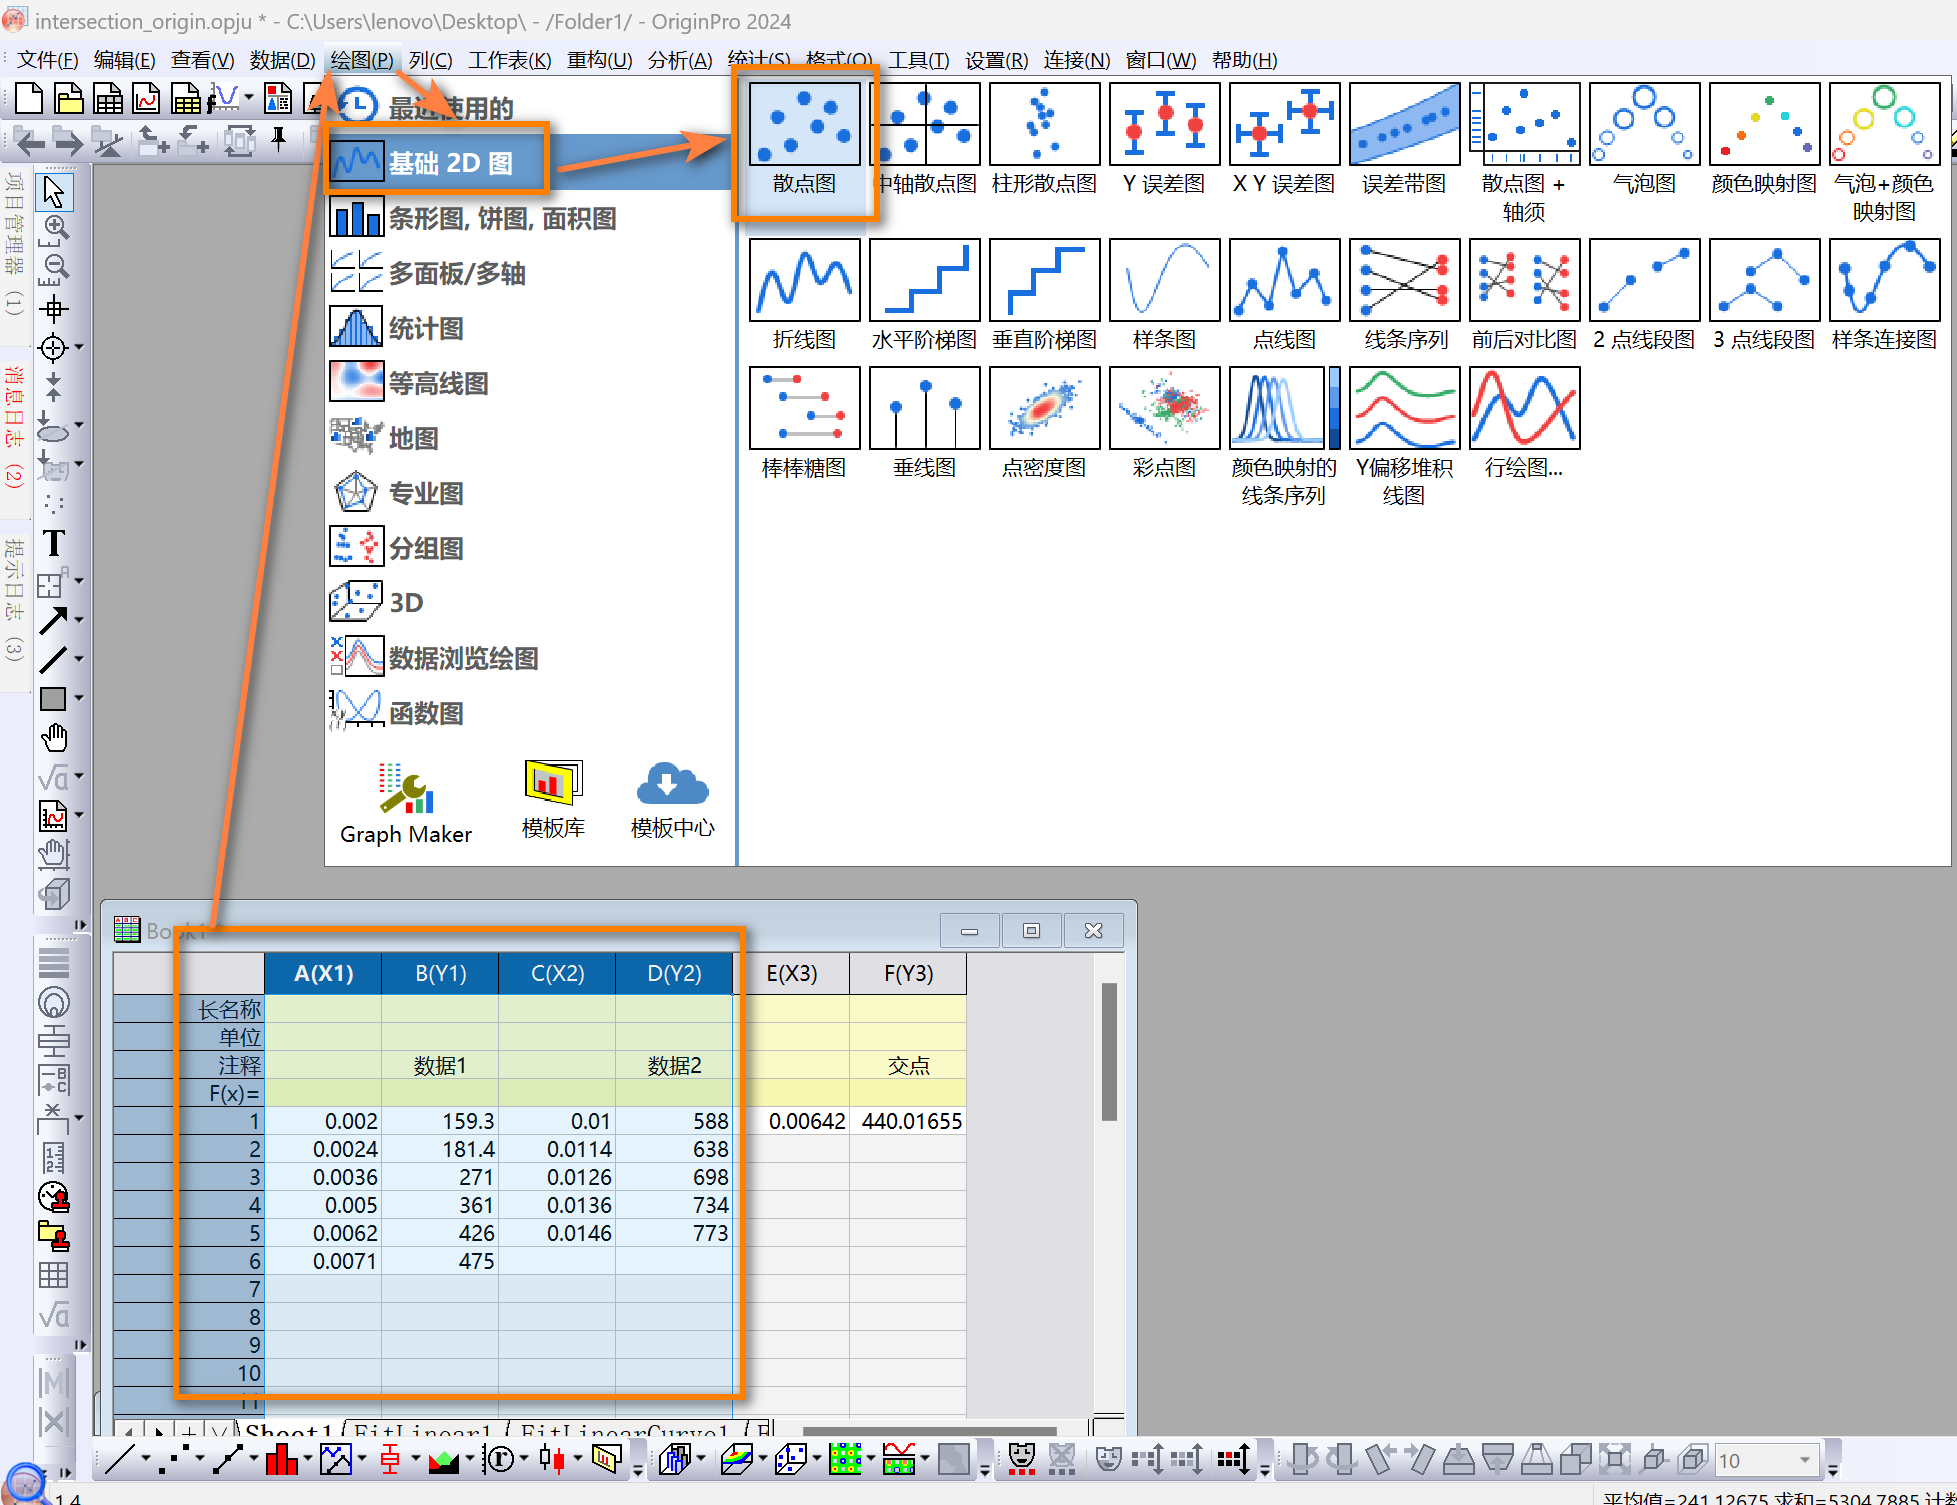Select the Text tool in left toolbar
This screenshot has height=1505, width=1957.
[53, 543]
